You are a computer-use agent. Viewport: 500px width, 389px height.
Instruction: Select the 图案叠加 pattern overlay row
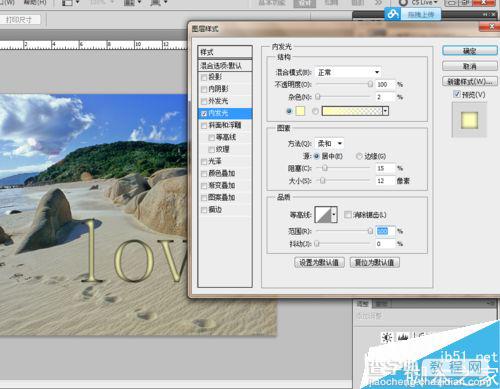pyautogui.click(x=222, y=198)
